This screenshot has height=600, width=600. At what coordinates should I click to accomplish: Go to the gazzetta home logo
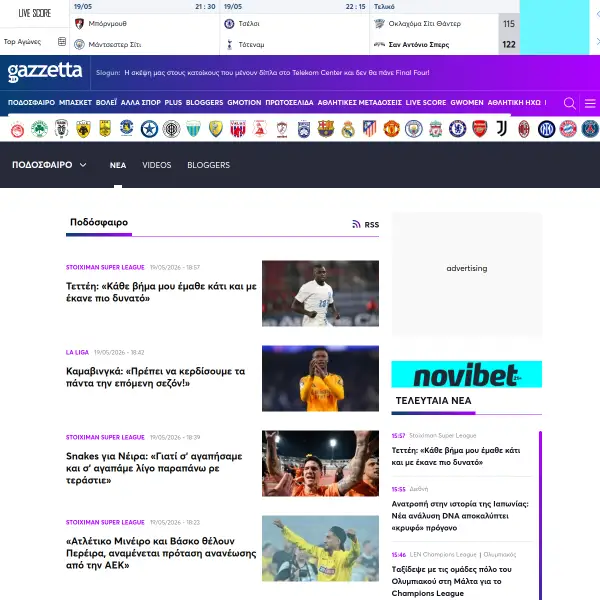(45, 72)
